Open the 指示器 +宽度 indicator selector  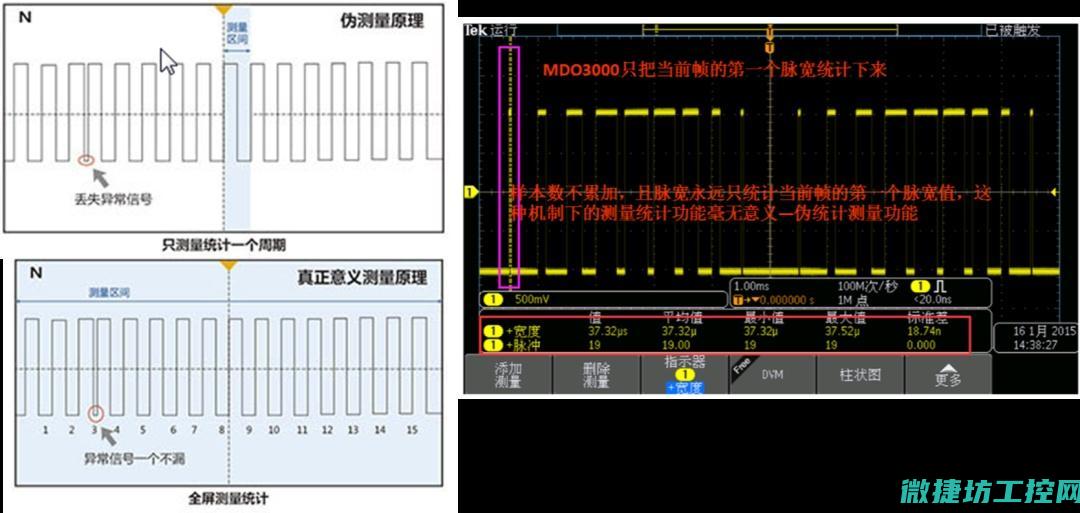tap(684, 375)
